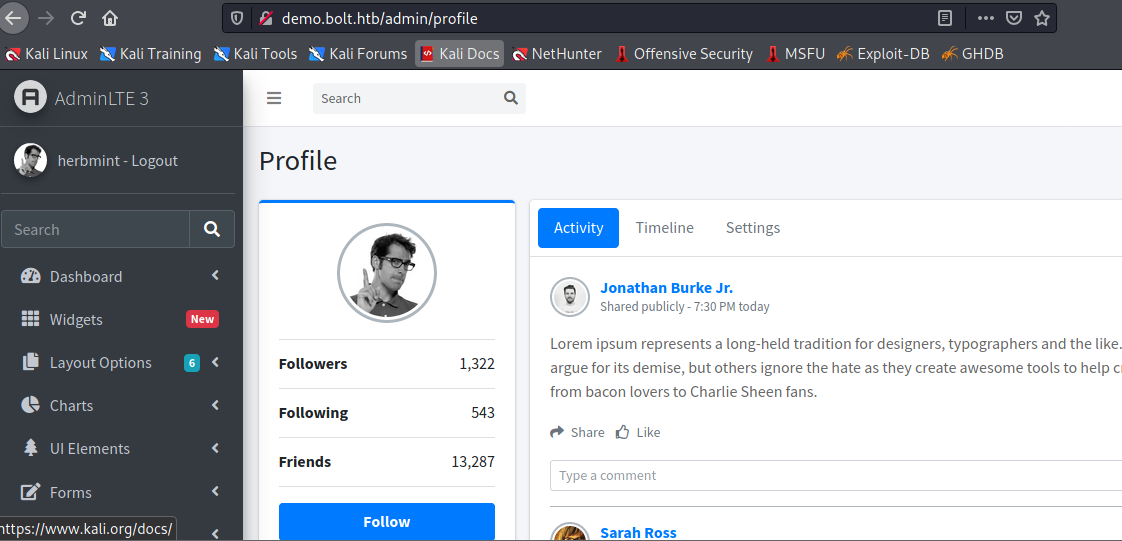Click the navbar search magnifier icon
Viewport: 1122px width, 541px height.
point(511,98)
